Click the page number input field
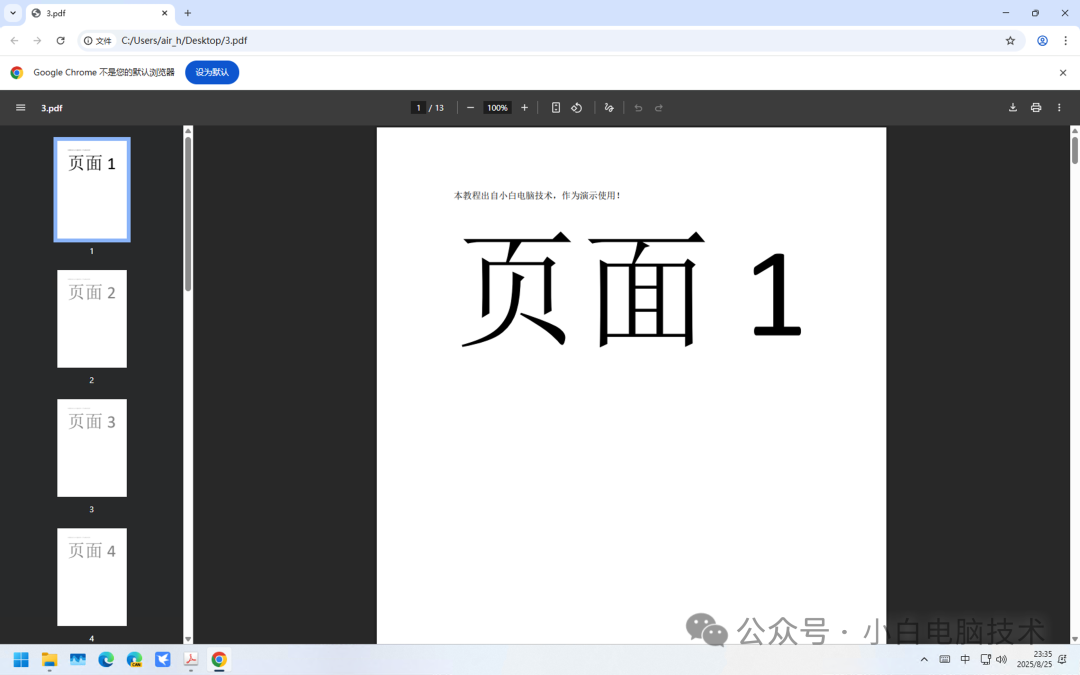This screenshot has width=1080, height=675. (x=418, y=107)
